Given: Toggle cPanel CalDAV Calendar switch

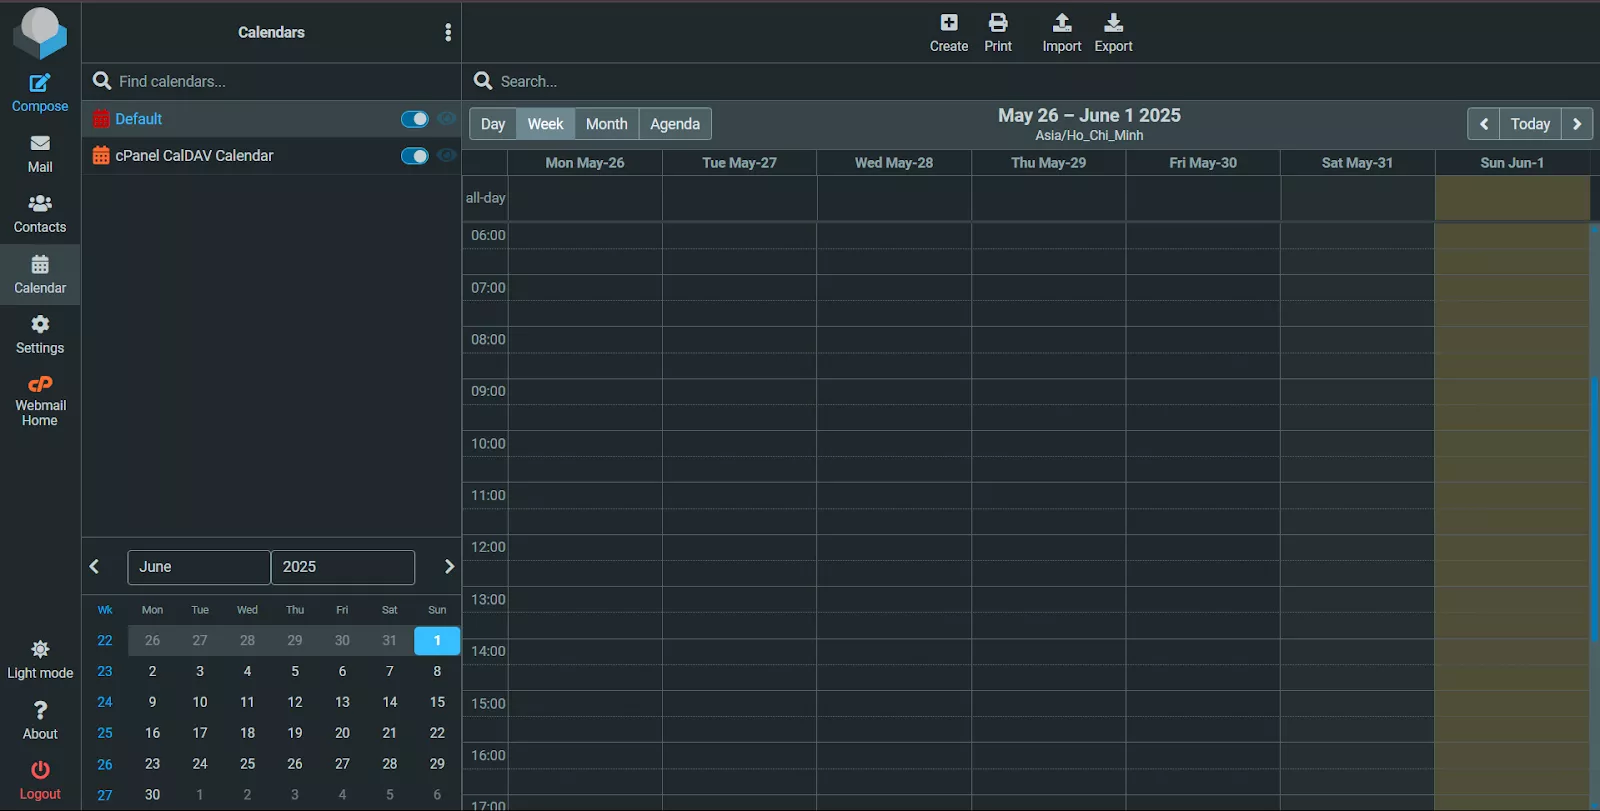Looking at the screenshot, I should [x=414, y=156].
